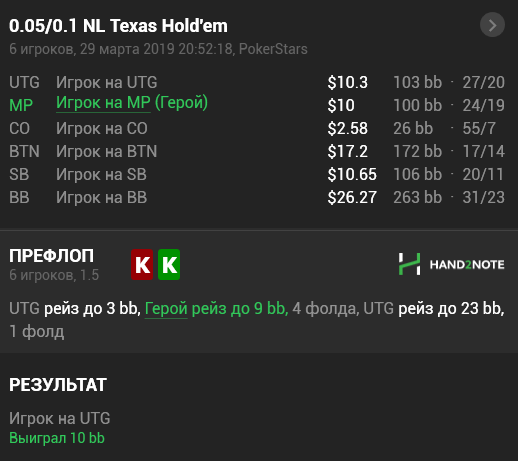Click the ПРЕФЛОП section header
The height and width of the screenshot is (461, 518).
coord(51,256)
